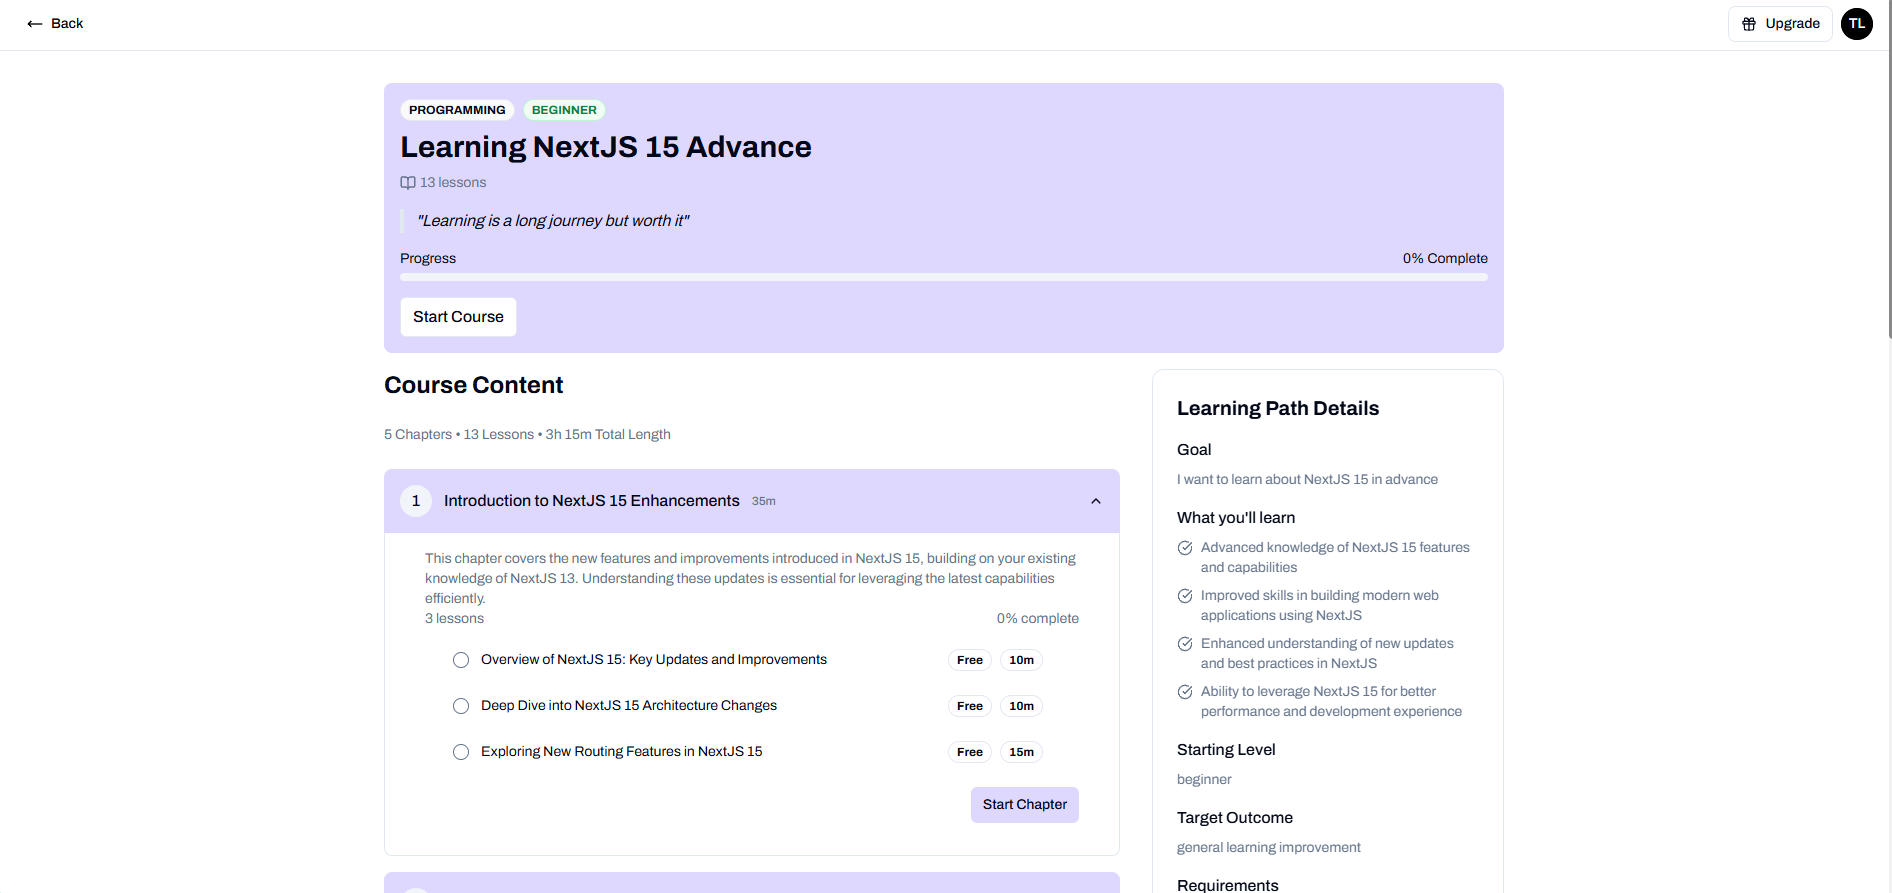
Task: Click the Learning NextJS 15 Advance title
Action: [606, 147]
